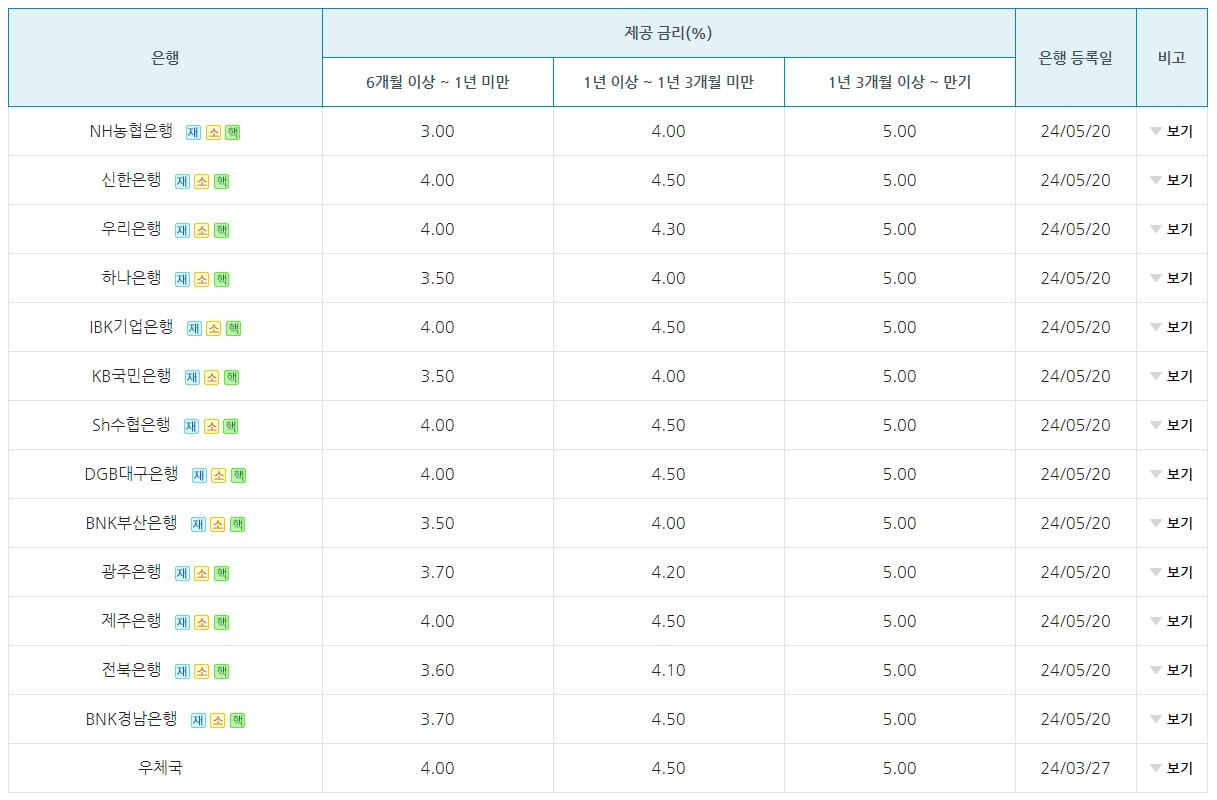Expand the 보기 arrow on the 우체국 row
Screen dimensions: 1217x800
1177,768
